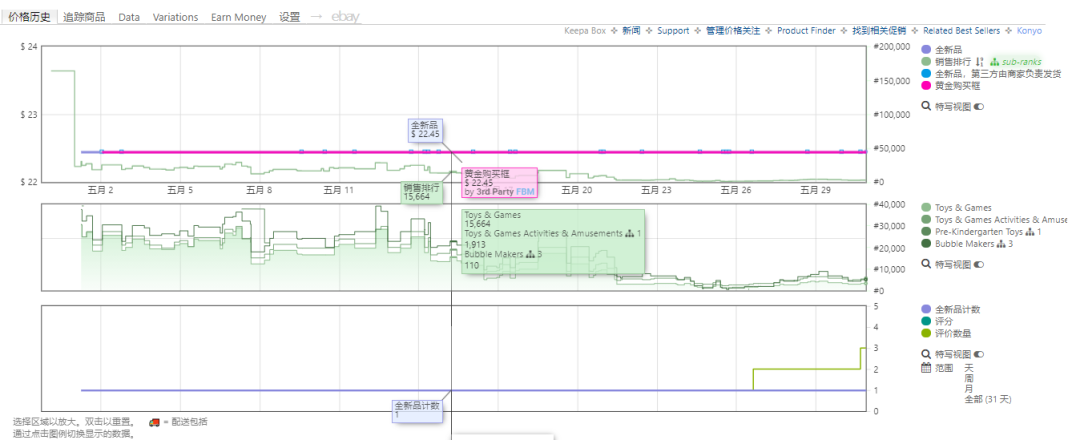1080x440 pixels.
Task: Click the pink 黄金购买框 legend swatch
Action: 926,86
